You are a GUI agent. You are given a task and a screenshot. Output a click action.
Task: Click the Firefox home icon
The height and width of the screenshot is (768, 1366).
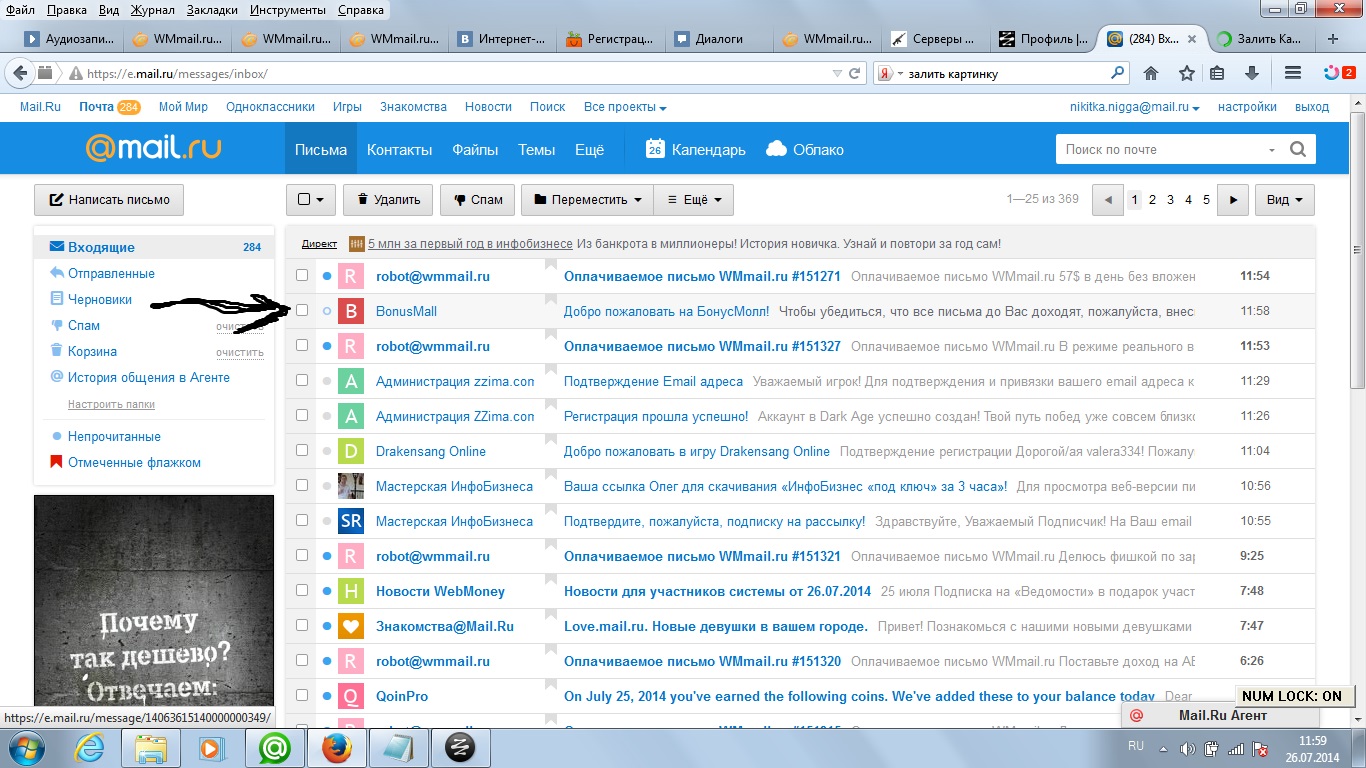click(x=1151, y=73)
